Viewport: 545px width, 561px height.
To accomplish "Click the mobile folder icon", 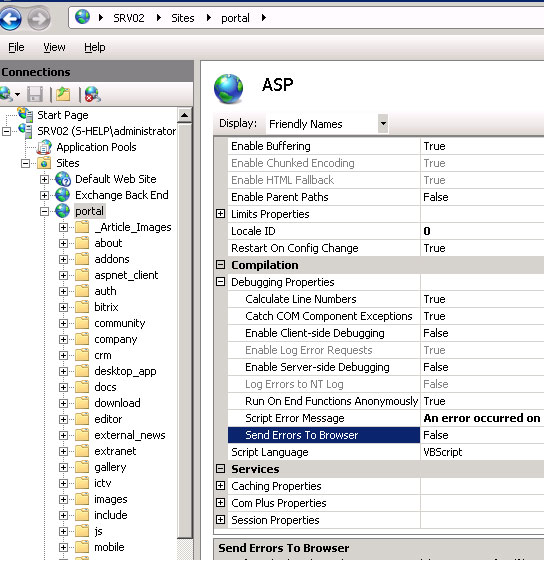I will pos(82,547).
